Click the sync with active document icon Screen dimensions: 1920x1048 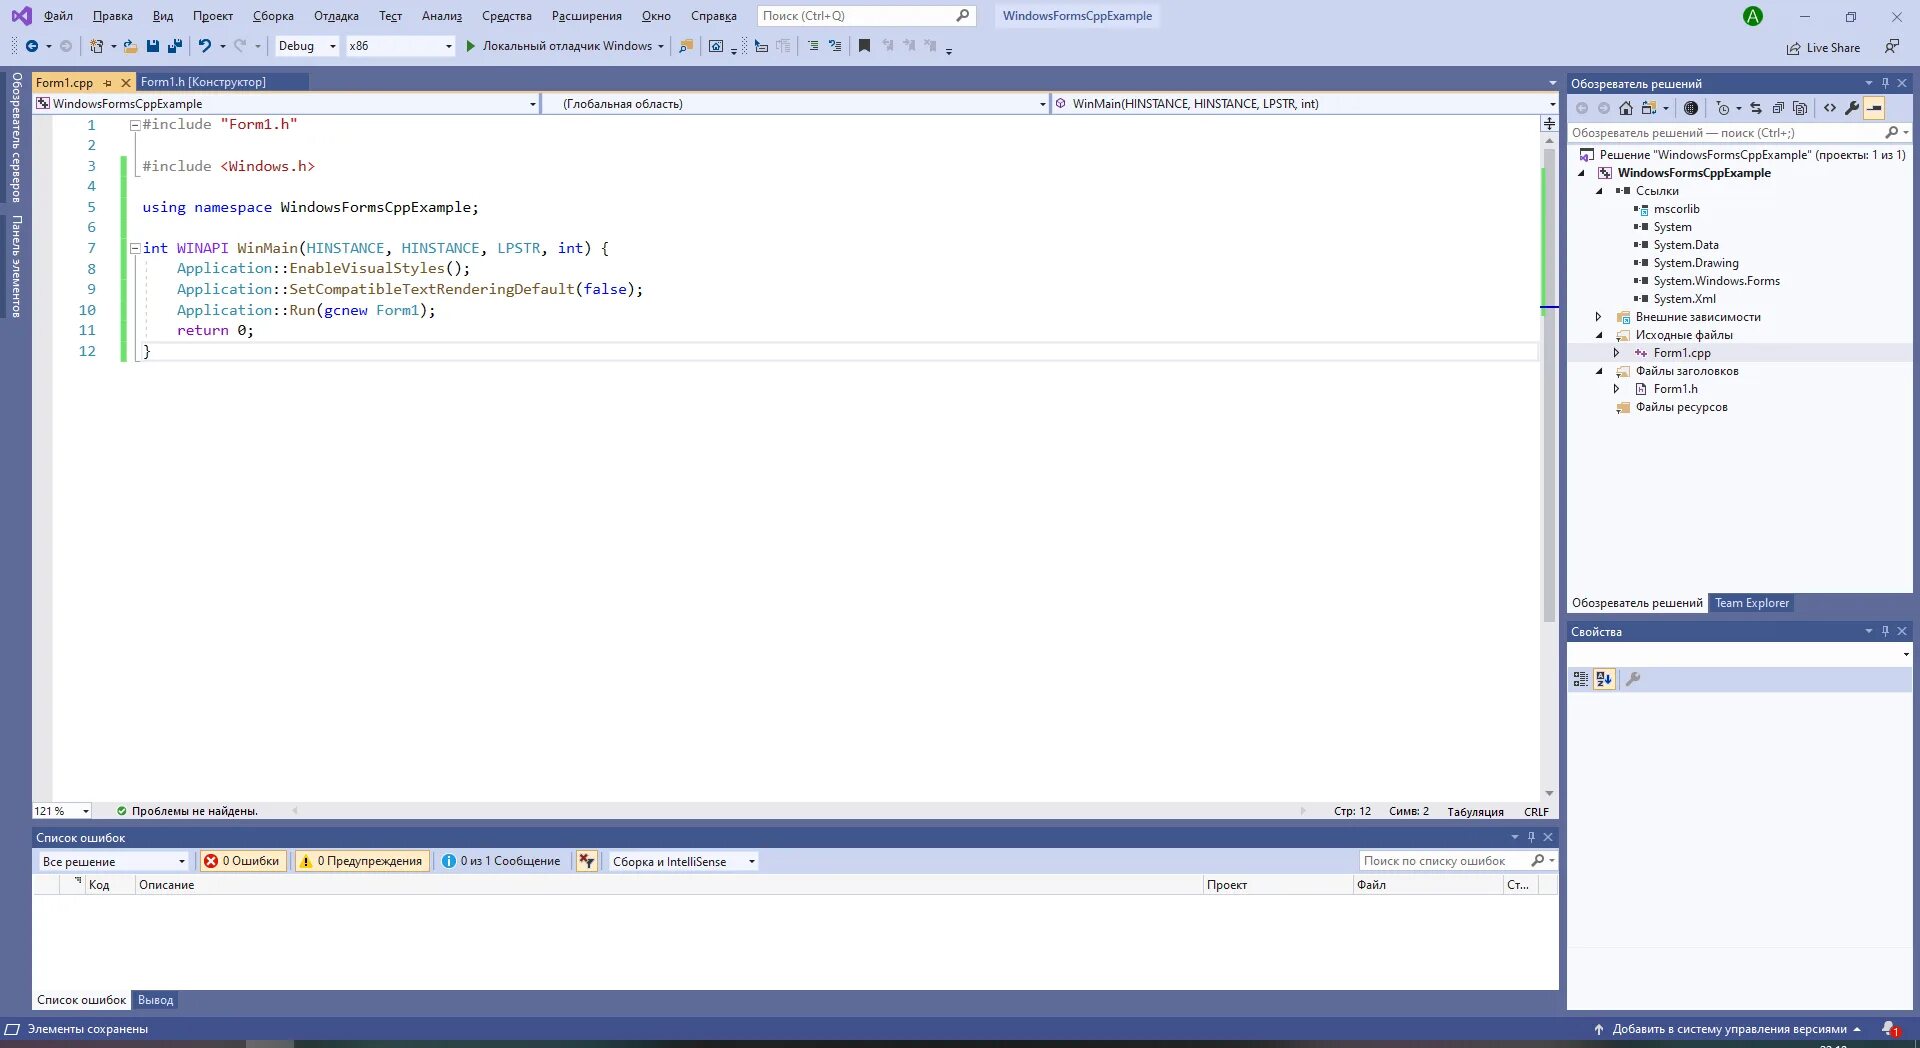(1756, 108)
